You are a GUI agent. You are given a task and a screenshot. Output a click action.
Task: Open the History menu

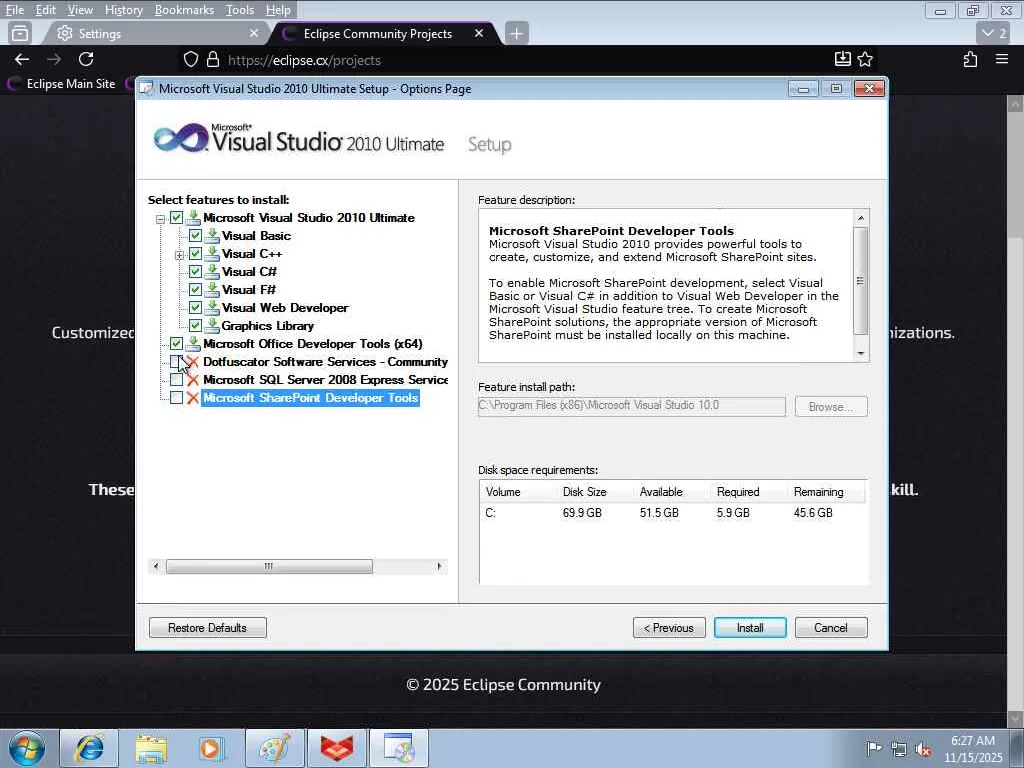tap(123, 10)
